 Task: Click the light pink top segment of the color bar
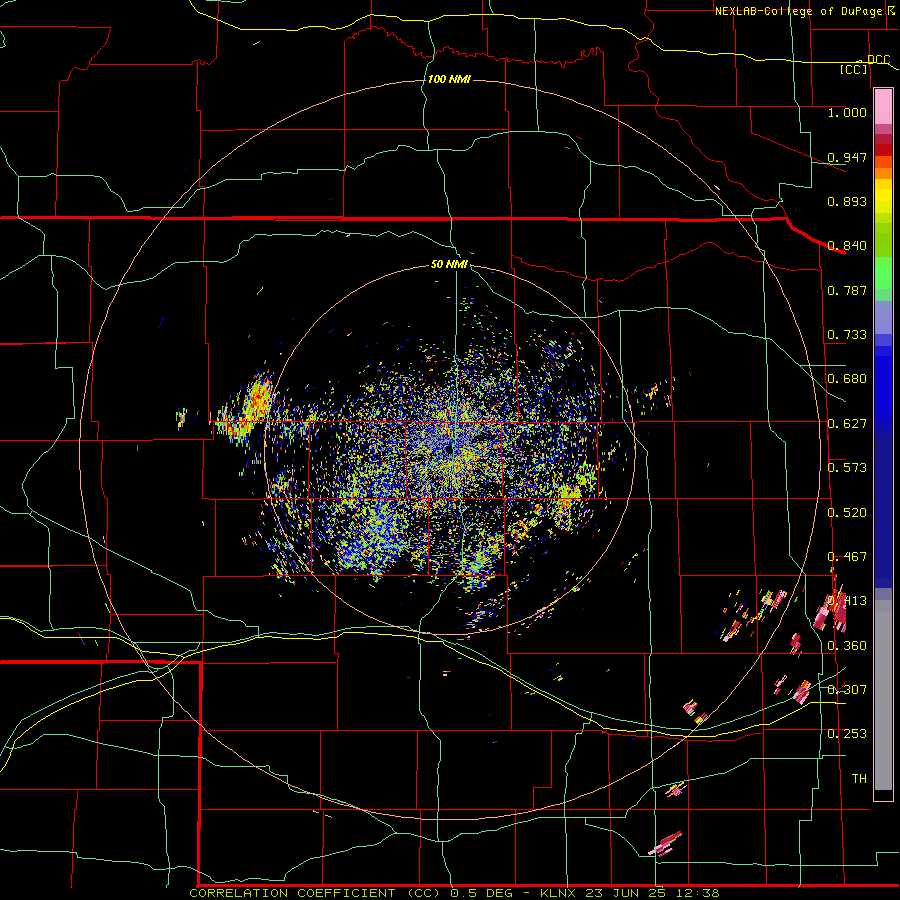(883, 107)
